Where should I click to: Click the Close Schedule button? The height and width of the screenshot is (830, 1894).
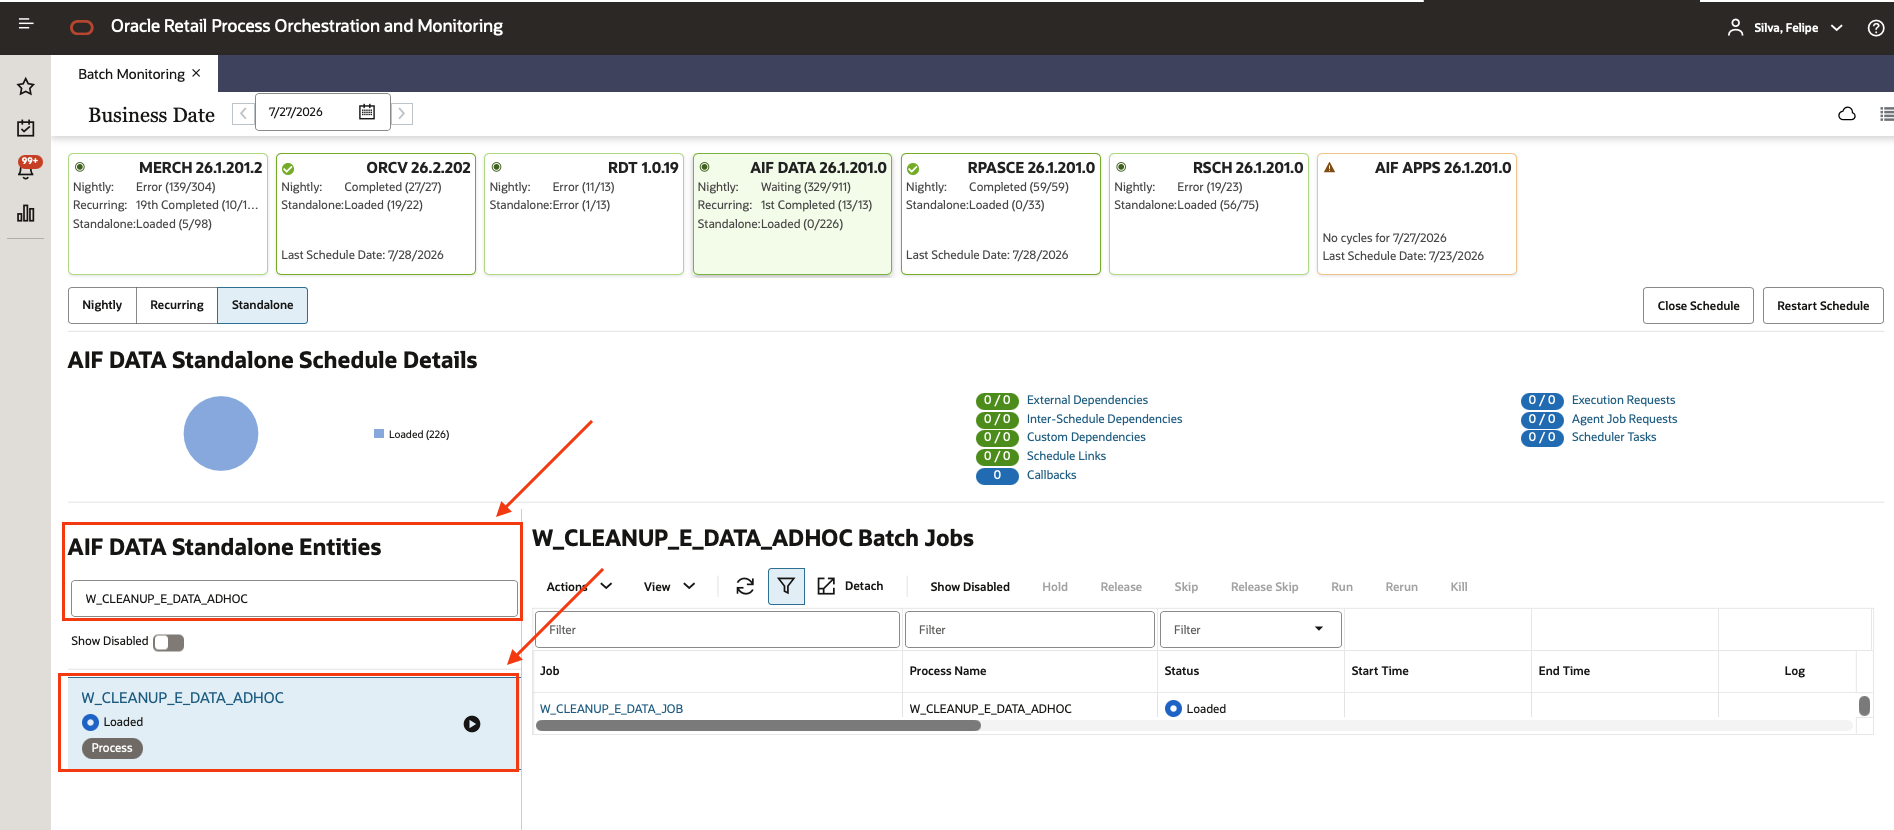tap(1698, 306)
